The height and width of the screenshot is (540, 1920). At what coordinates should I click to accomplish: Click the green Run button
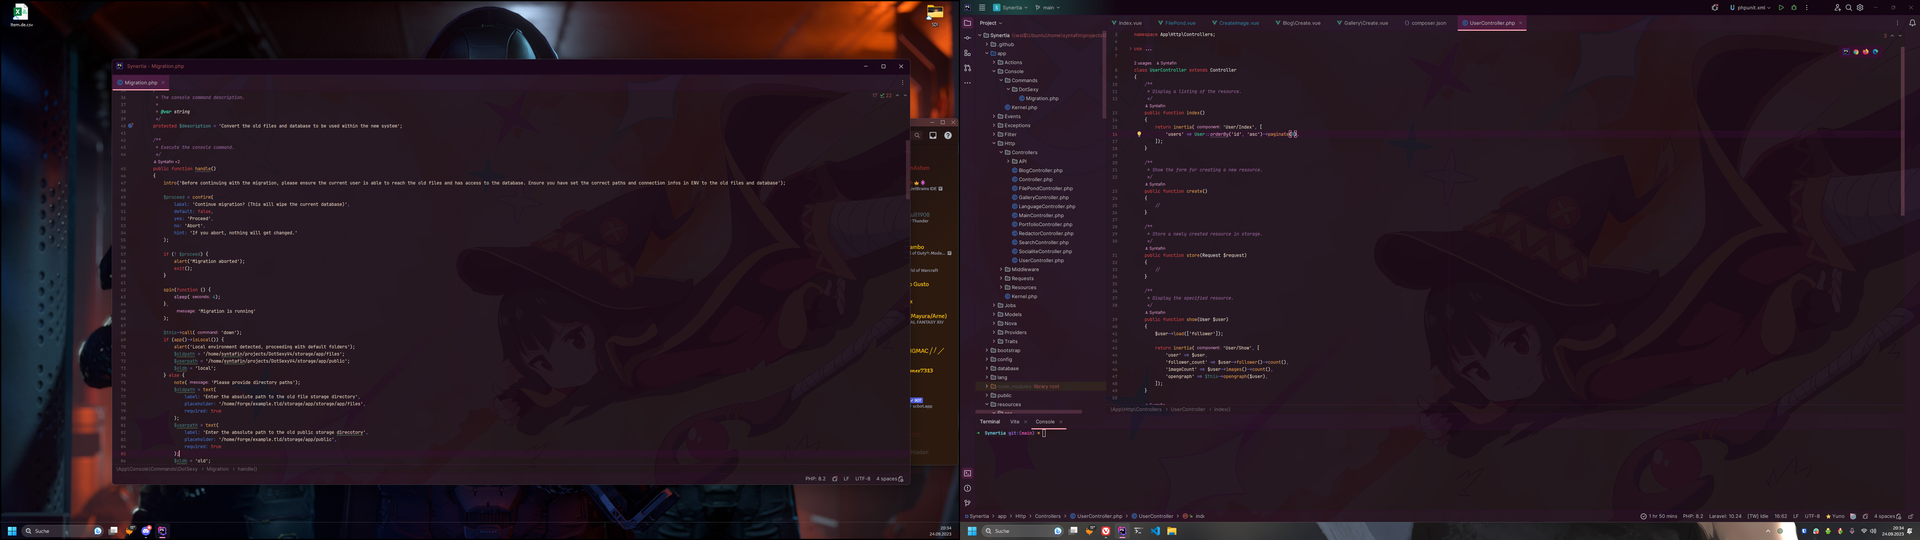coord(1781,8)
